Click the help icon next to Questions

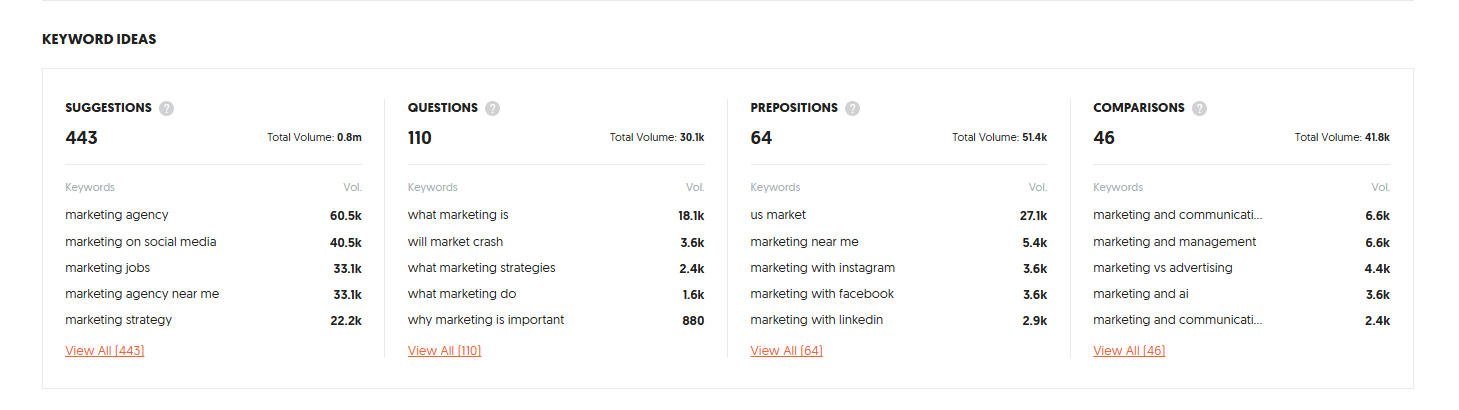pos(492,108)
